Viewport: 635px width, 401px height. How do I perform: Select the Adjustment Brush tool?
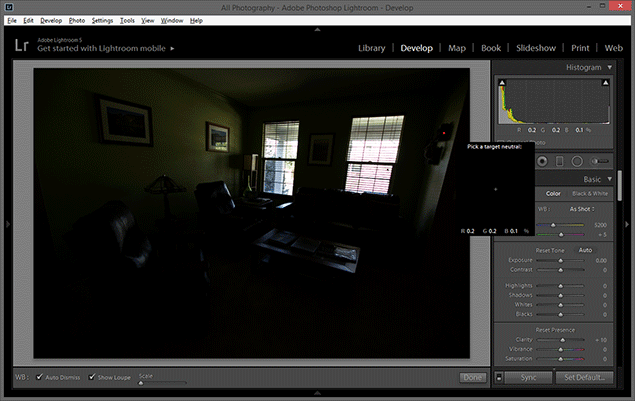(x=600, y=160)
